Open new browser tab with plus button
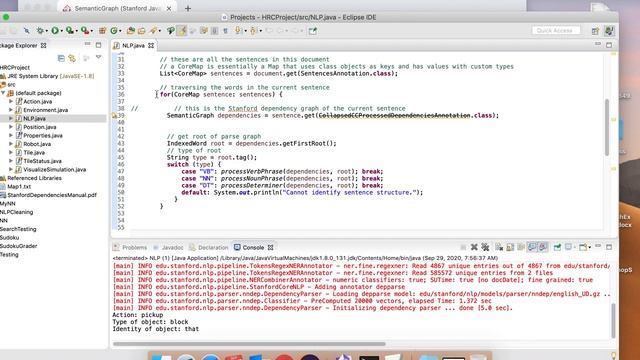 [x=188, y=8]
